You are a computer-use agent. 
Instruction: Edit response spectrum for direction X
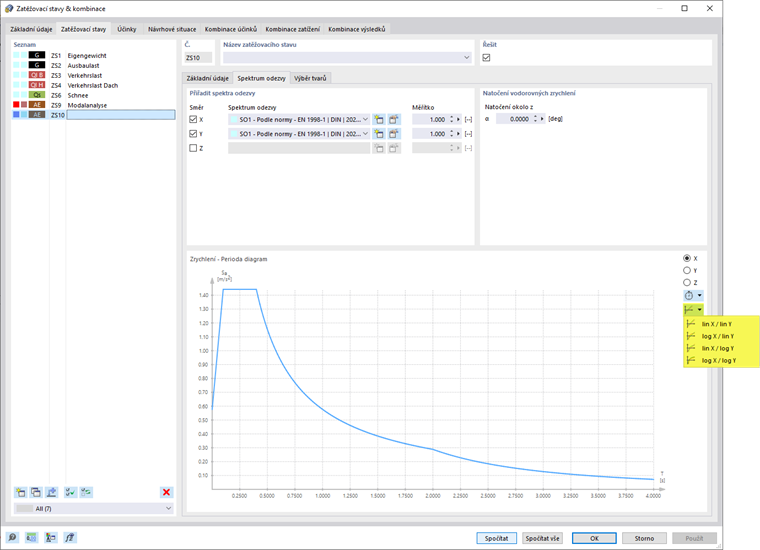click(394, 119)
